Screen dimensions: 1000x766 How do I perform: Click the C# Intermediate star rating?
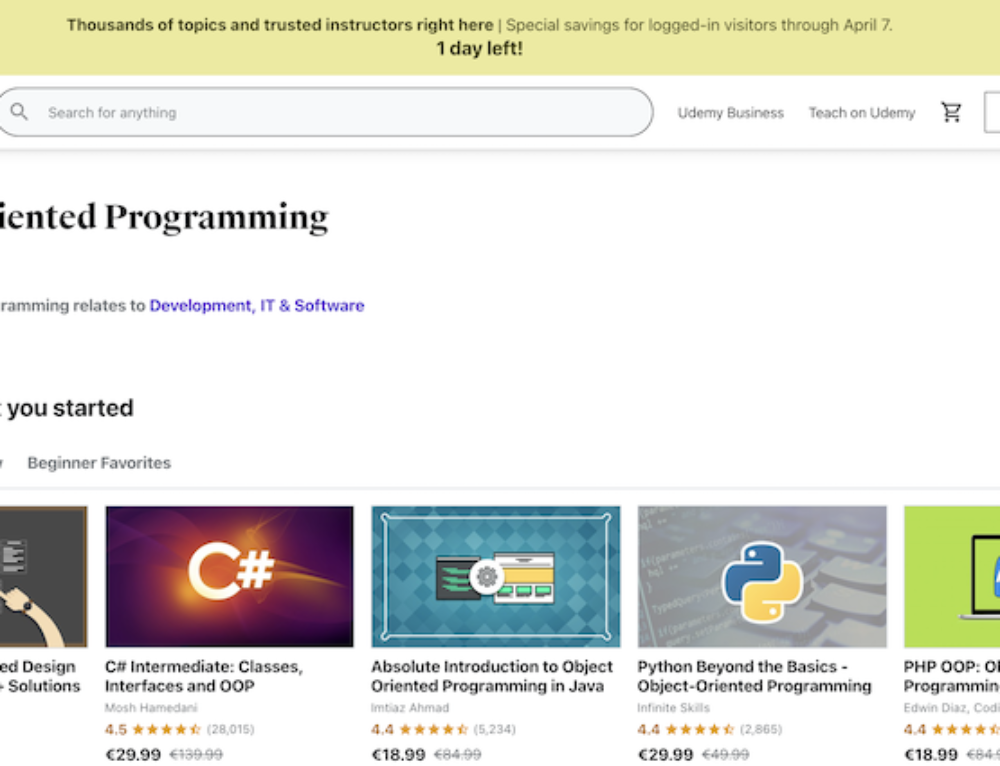(x=166, y=730)
